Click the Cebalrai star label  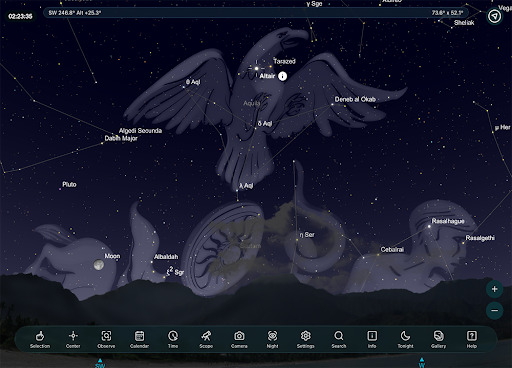pyautogui.click(x=392, y=249)
